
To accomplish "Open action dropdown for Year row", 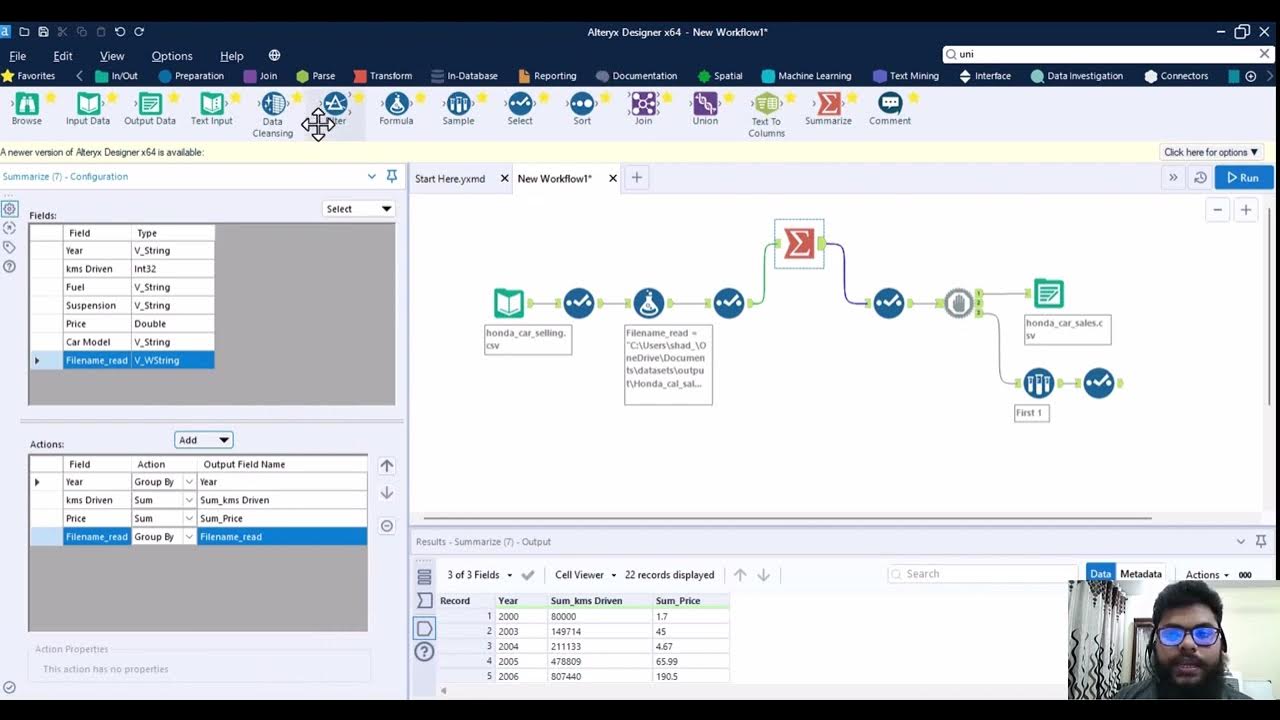I will point(189,482).
